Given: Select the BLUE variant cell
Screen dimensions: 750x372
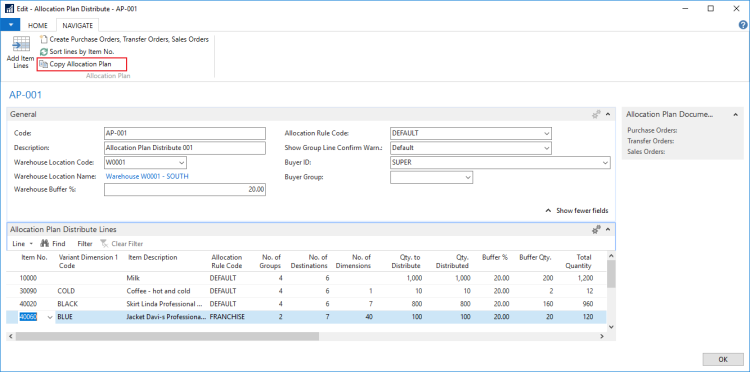Looking at the screenshot, I should 90,317.
